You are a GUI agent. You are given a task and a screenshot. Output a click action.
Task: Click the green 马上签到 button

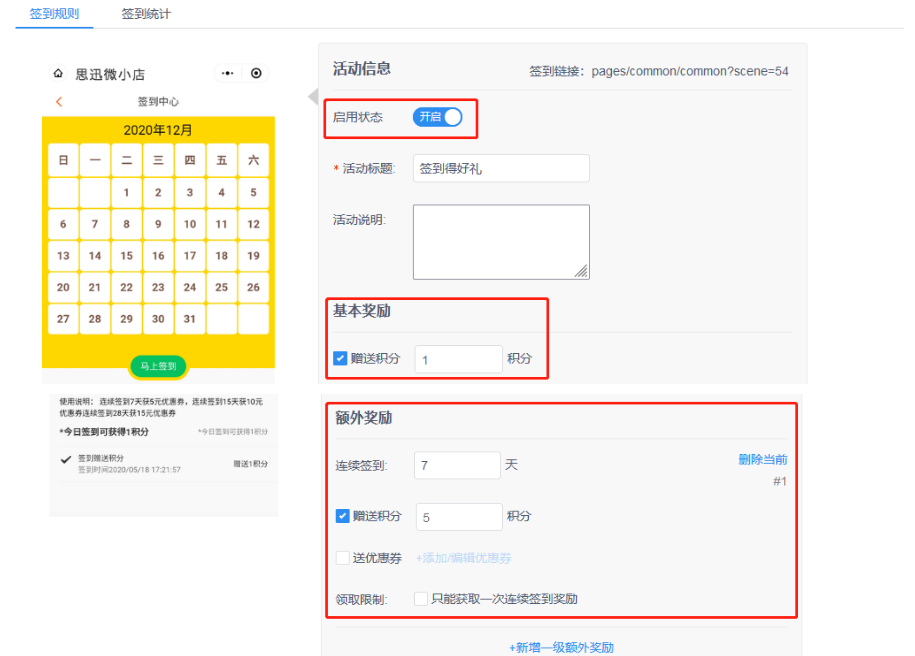158,366
